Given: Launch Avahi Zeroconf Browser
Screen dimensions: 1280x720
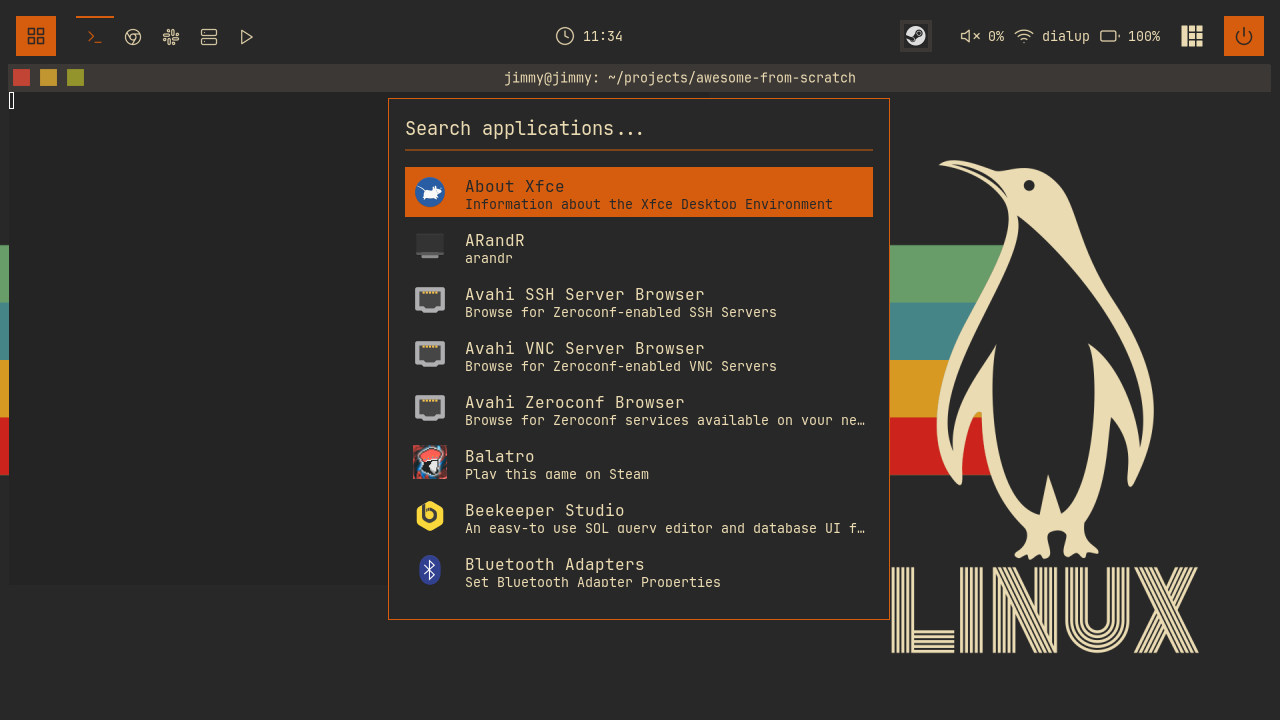Looking at the screenshot, I should [x=639, y=408].
